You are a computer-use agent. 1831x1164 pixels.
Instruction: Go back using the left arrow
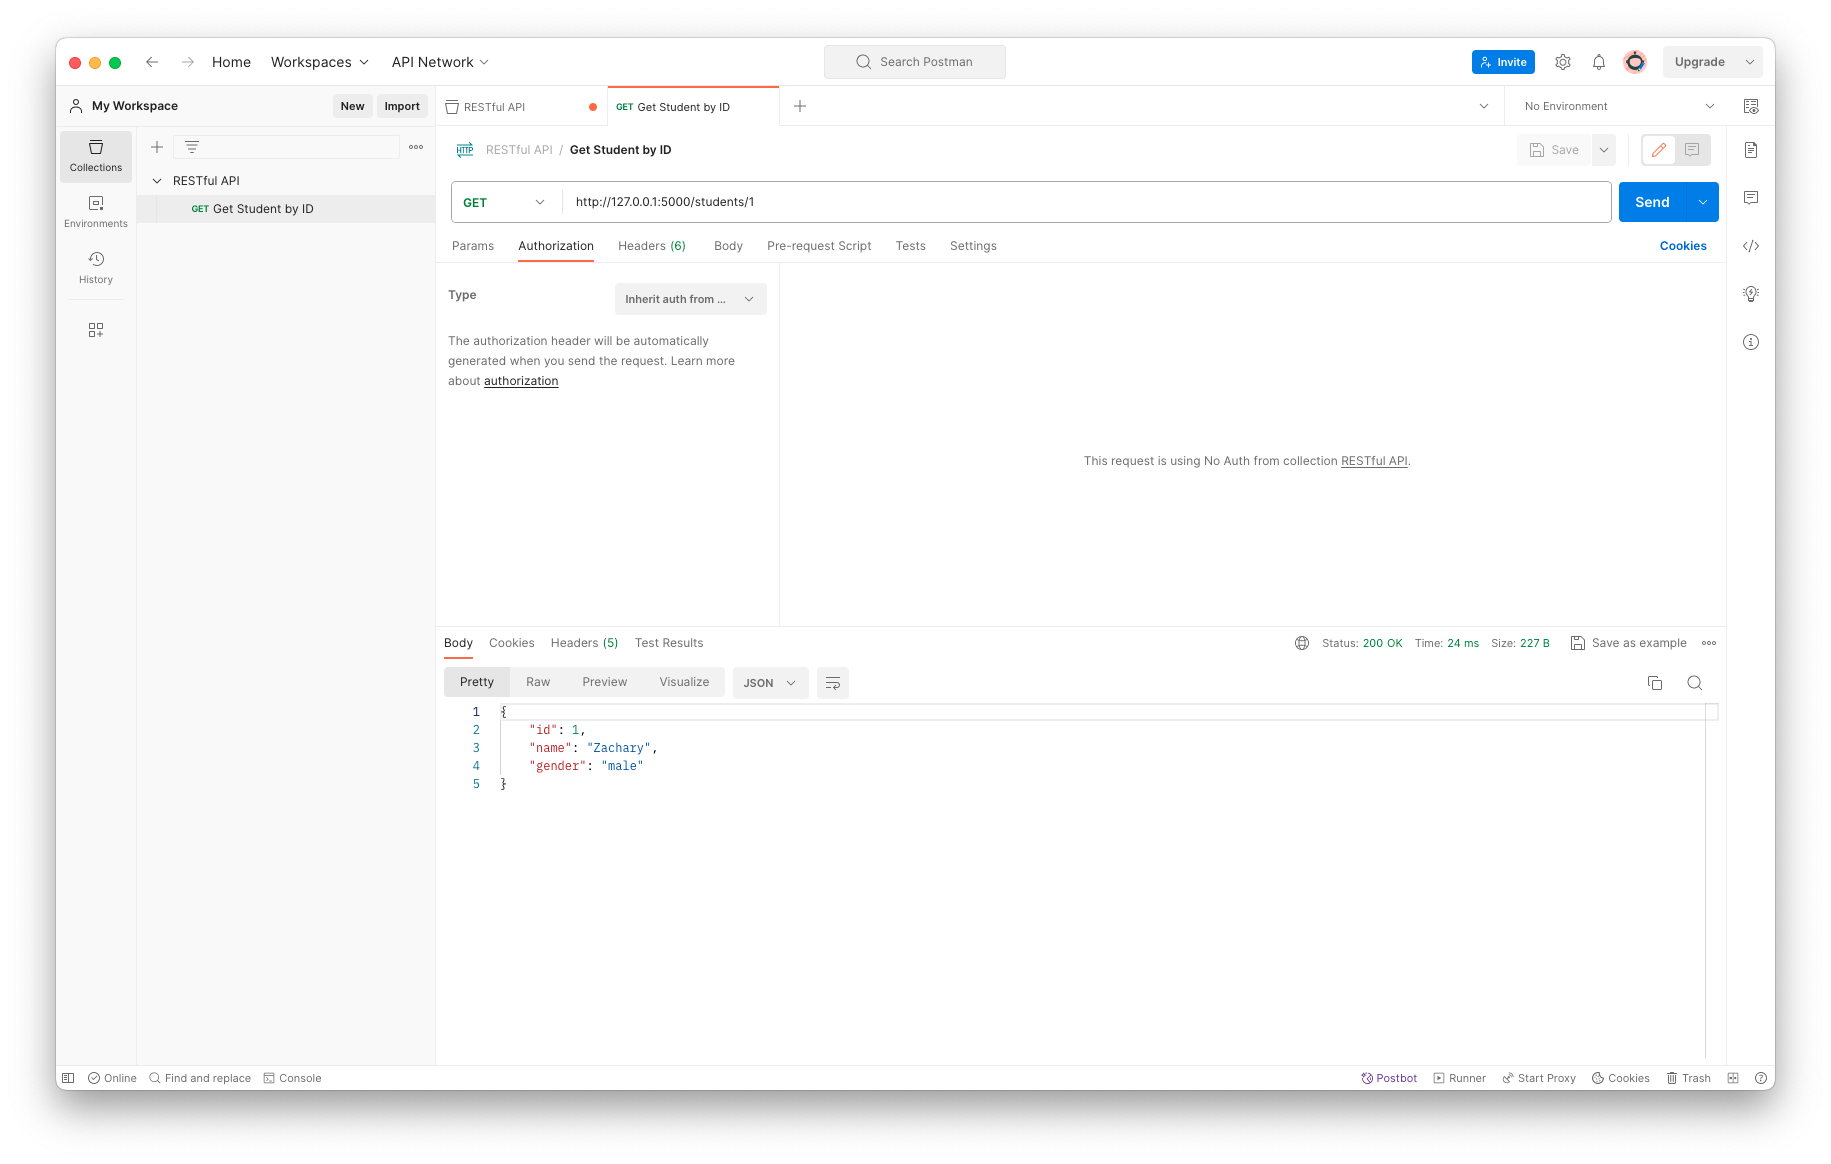[x=152, y=62]
